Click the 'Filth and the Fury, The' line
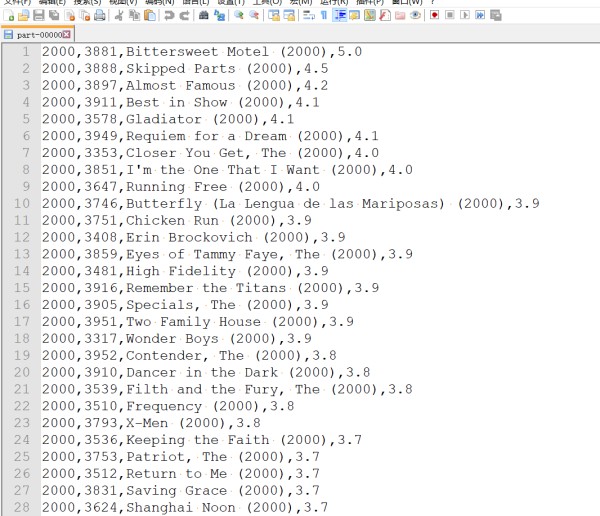The image size is (600, 516). tap(227, 389)
